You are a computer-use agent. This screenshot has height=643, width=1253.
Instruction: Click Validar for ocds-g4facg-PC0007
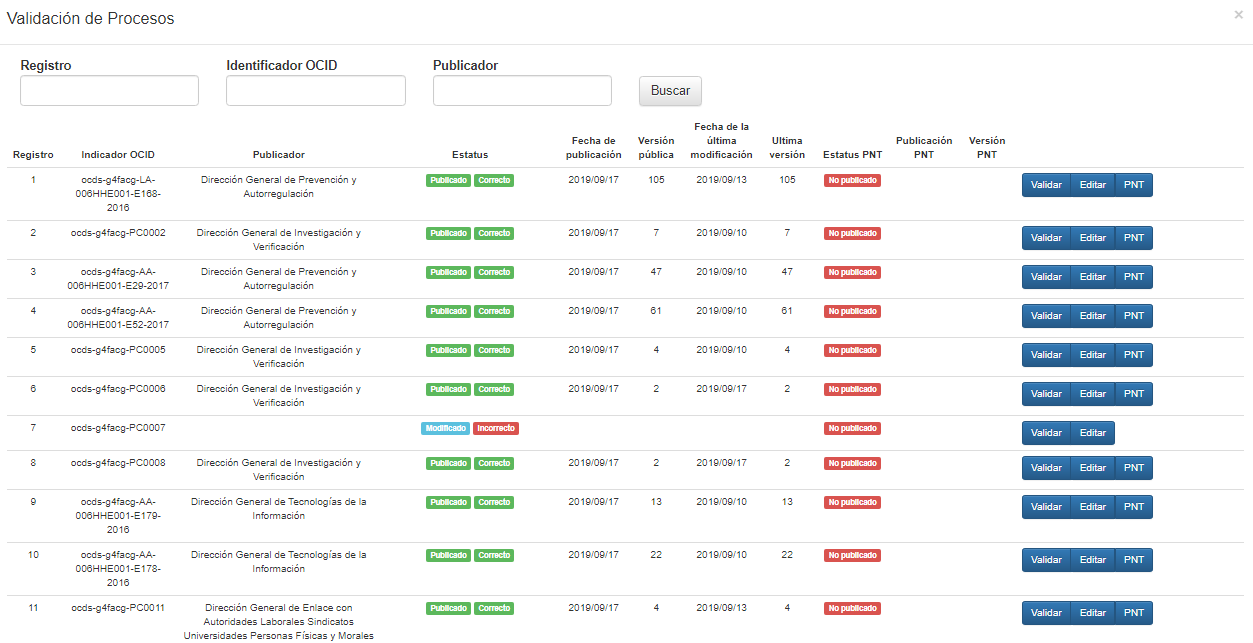pyautogui.click(x=1046, y=433)
